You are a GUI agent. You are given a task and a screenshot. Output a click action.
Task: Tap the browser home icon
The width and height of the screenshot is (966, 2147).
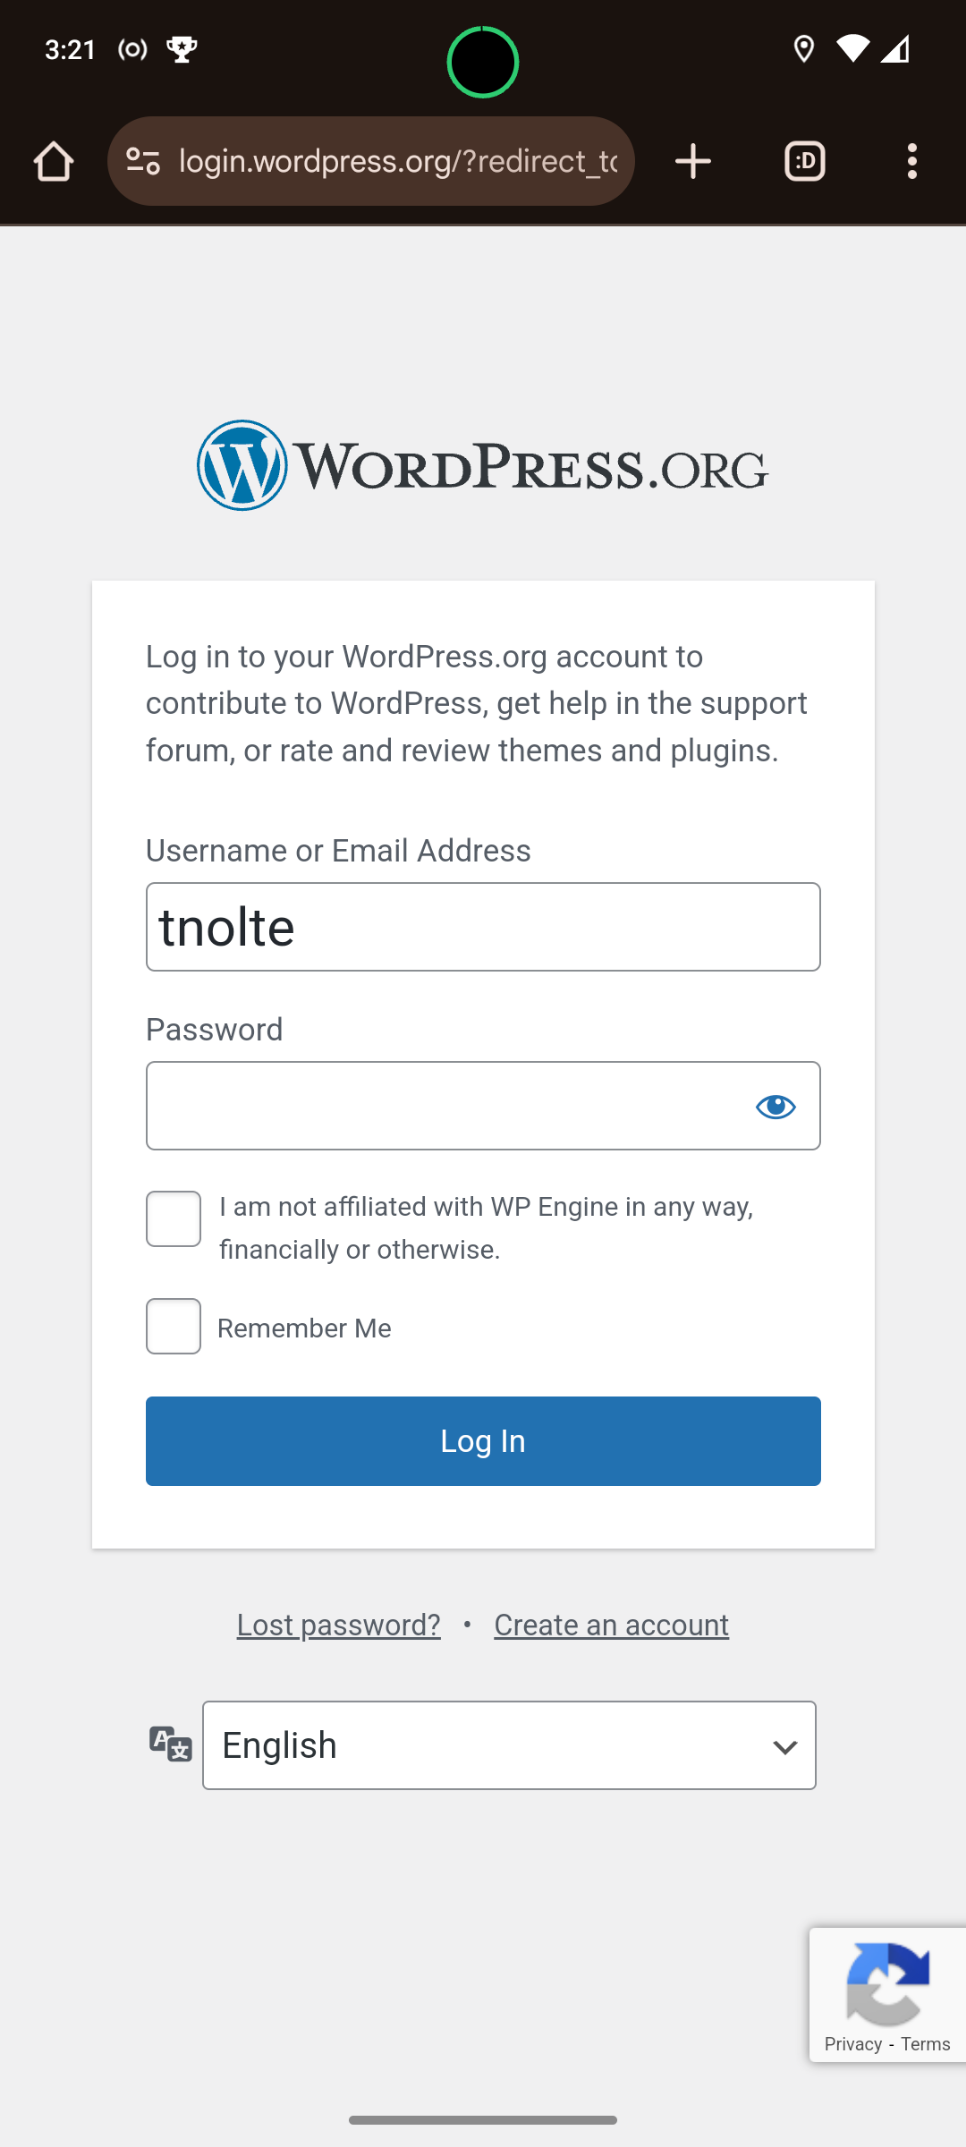(x=53, y=161)
